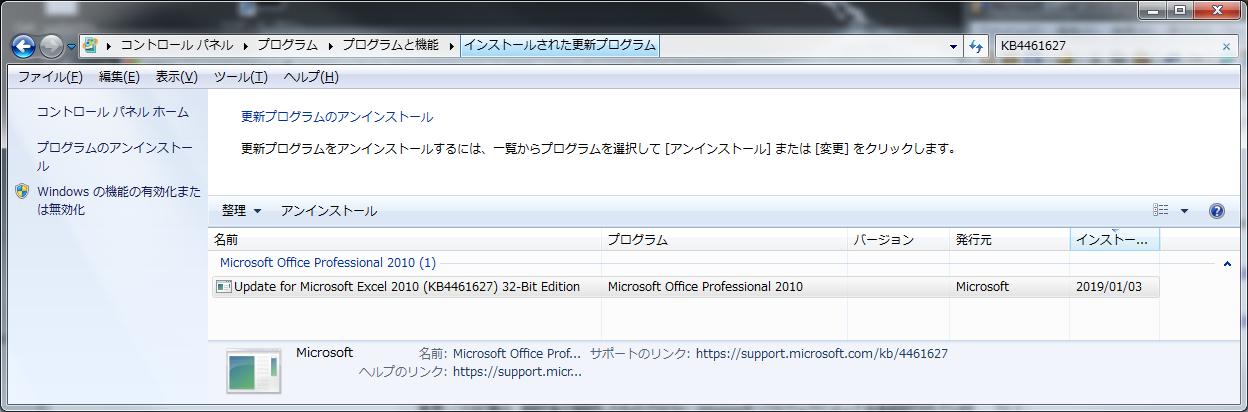Sort by the プログラム column header

(x=724, y=240)
